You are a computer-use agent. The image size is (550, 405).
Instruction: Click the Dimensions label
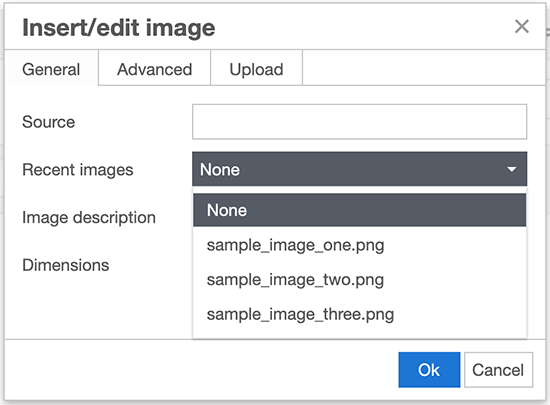click(x=66, y=265)
